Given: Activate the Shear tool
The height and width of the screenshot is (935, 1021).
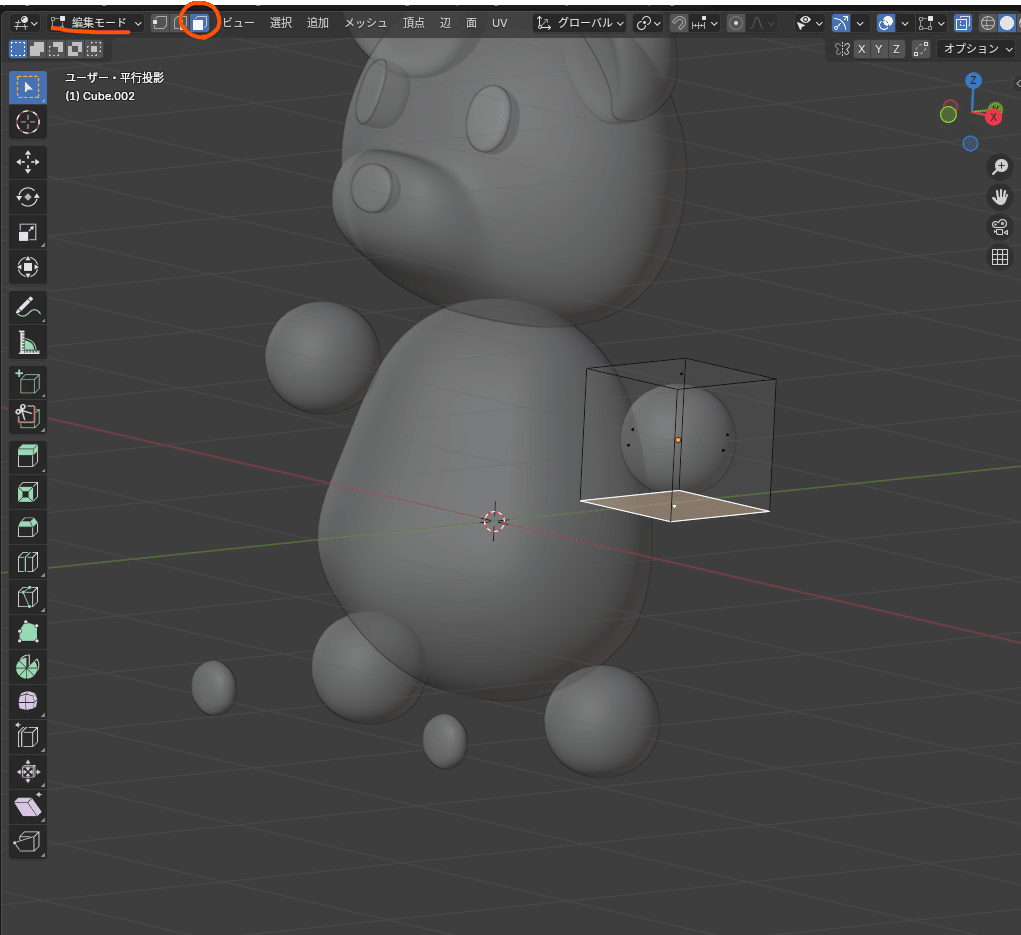Looking at the screenshot, I should [27, 807].
